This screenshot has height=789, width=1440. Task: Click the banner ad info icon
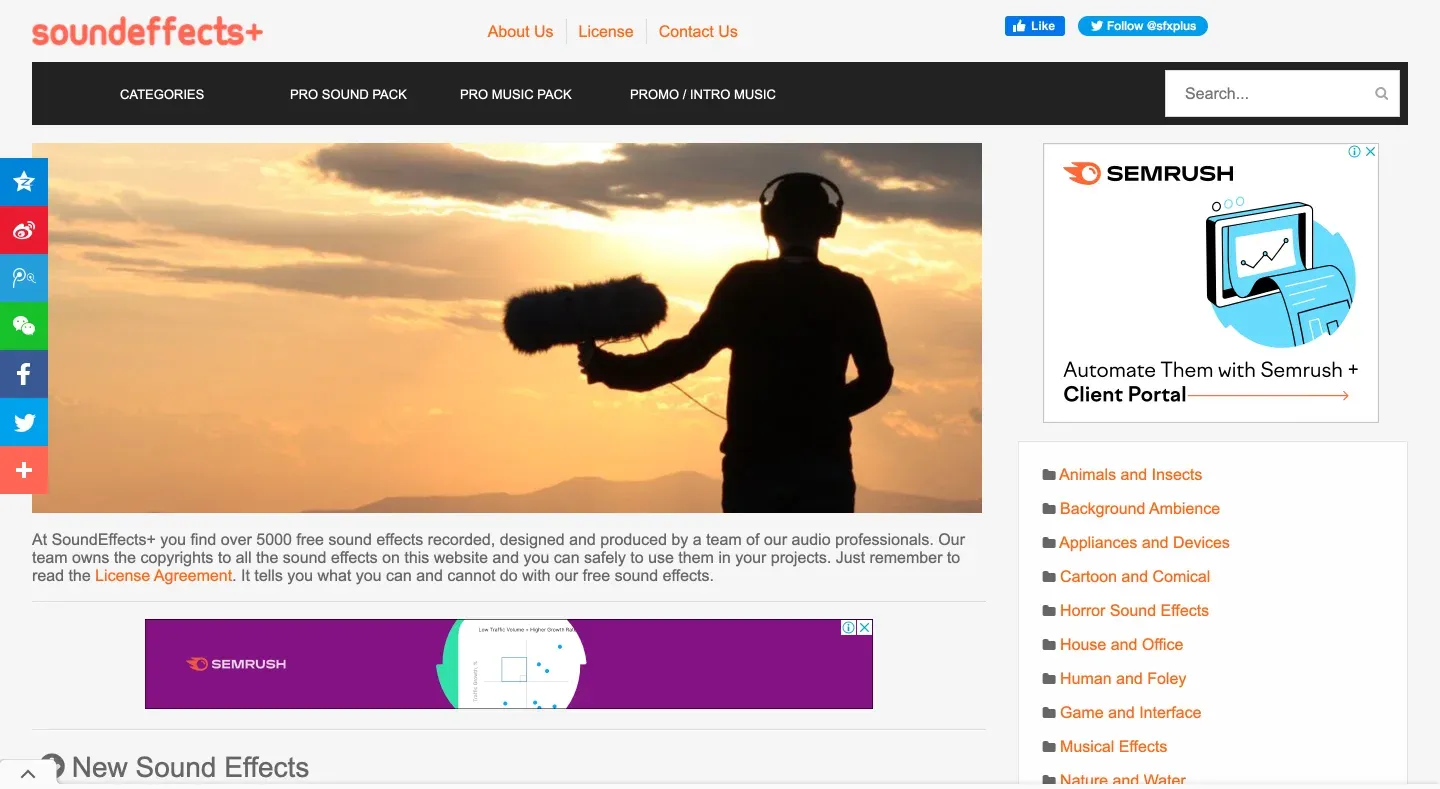pos(848,628)
